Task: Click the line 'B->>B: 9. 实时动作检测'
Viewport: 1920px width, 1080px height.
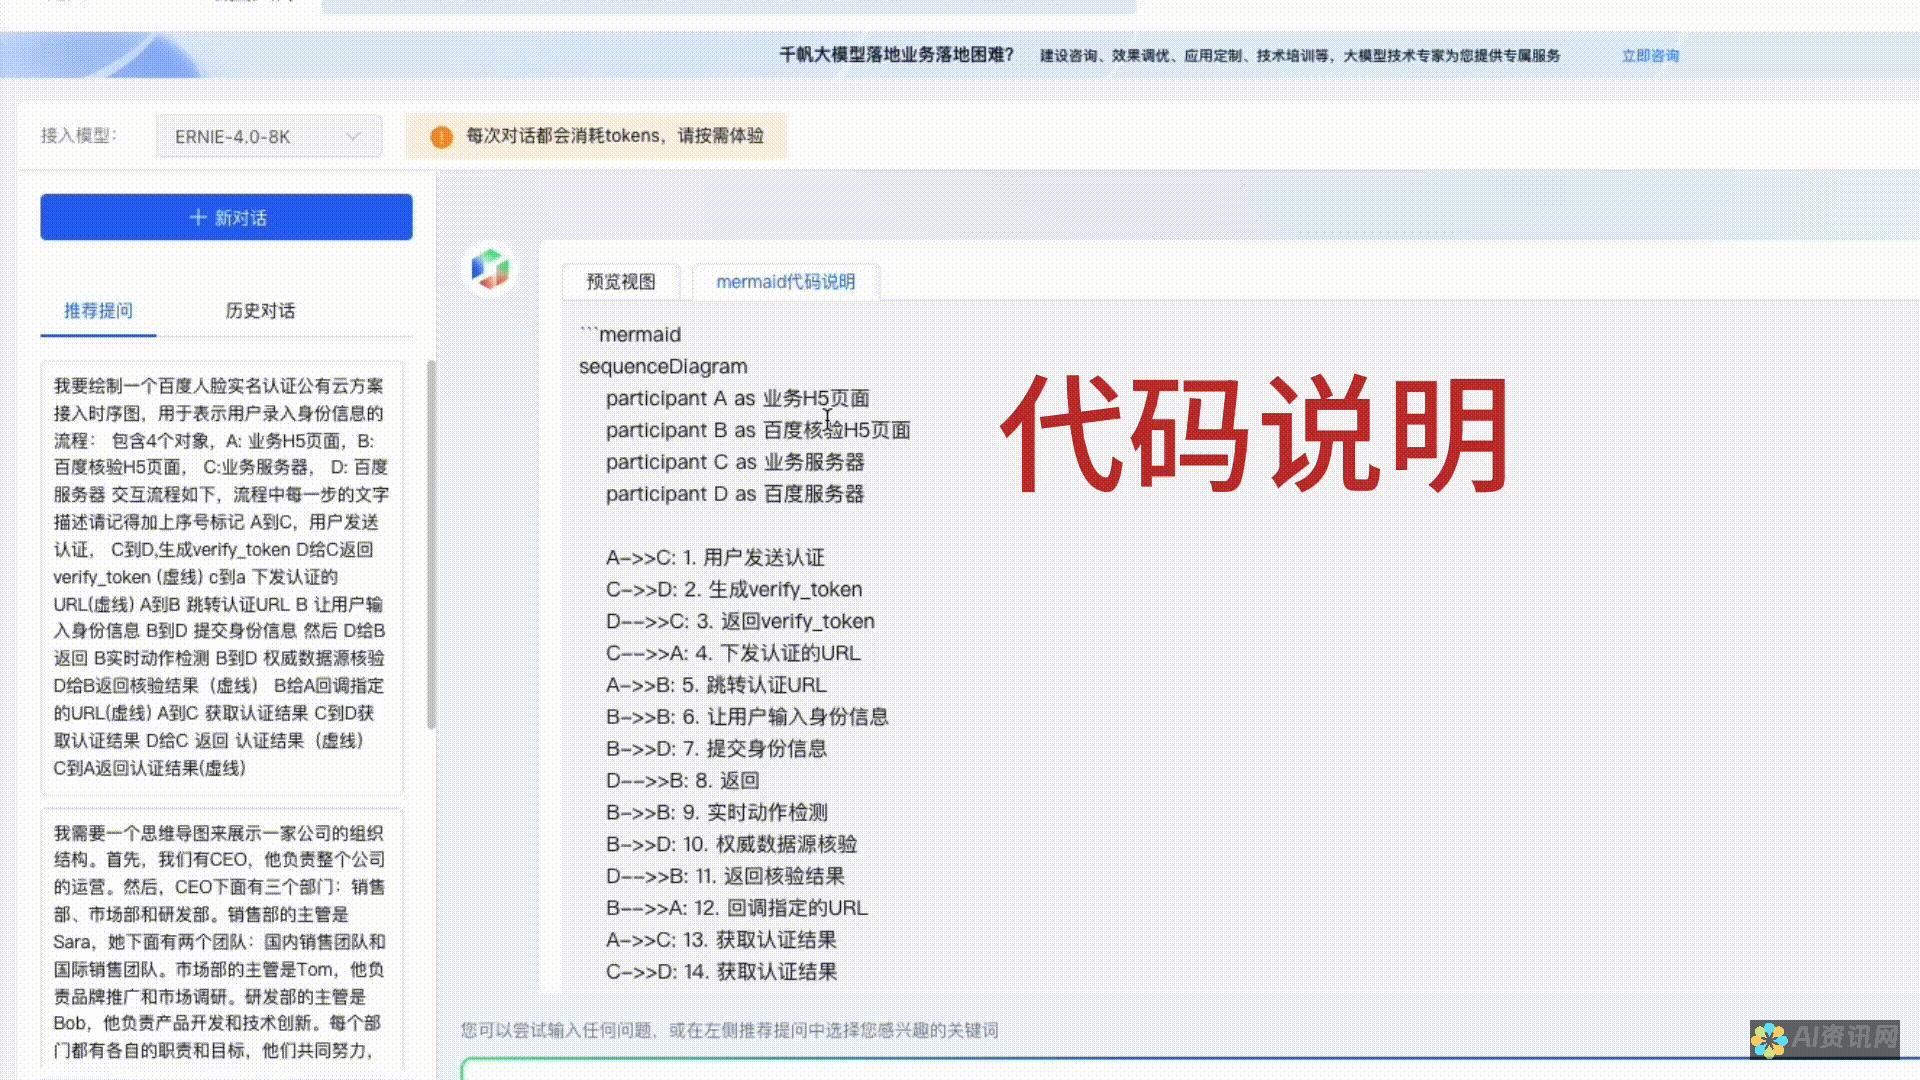Action: tap(716, 813)
